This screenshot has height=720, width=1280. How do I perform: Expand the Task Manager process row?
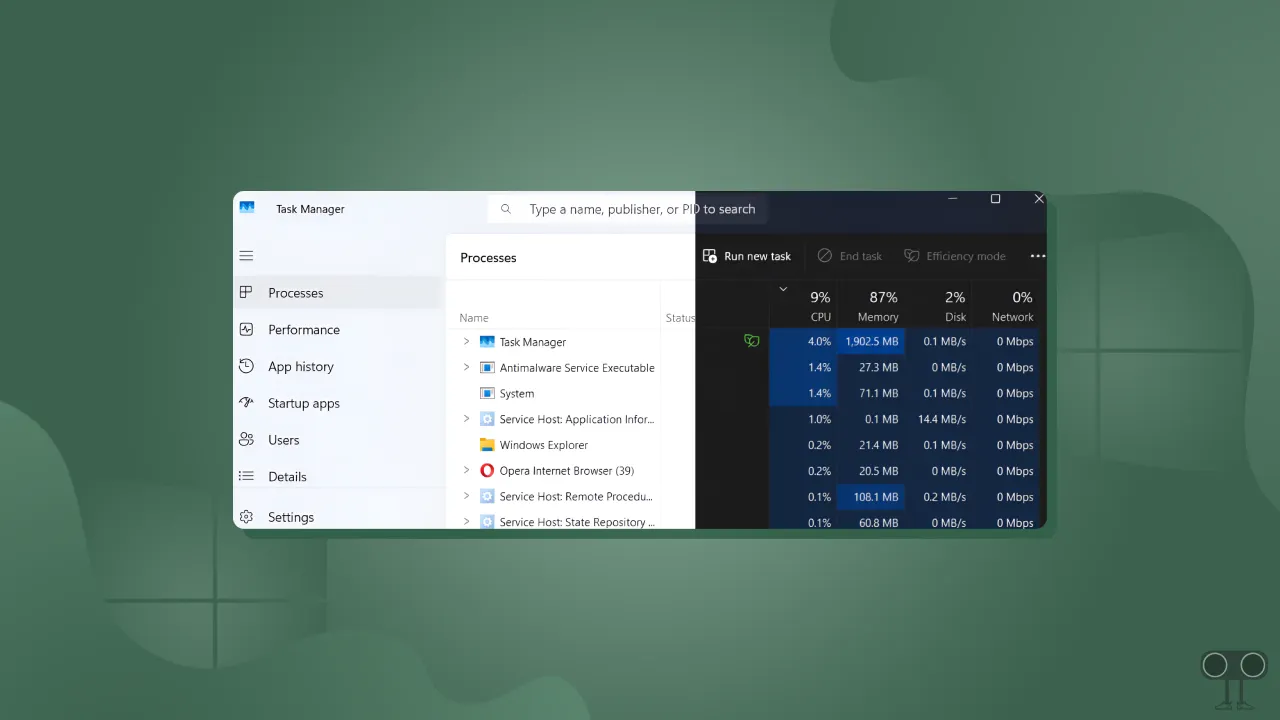pos(466,341)
